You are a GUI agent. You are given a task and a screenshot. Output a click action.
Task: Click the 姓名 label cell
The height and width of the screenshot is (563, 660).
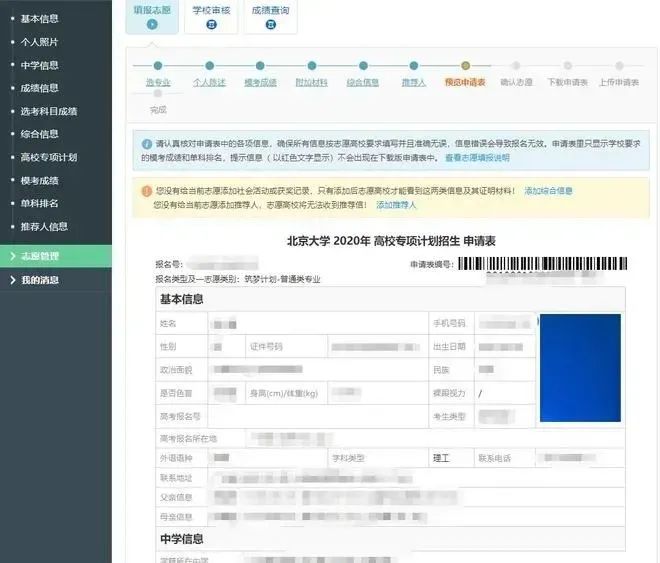(181, 323)
